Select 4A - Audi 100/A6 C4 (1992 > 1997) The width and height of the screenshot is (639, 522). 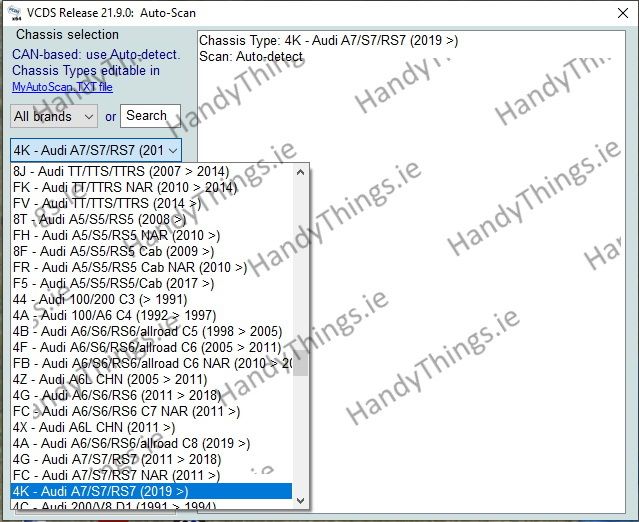click(x=152, y=315)
